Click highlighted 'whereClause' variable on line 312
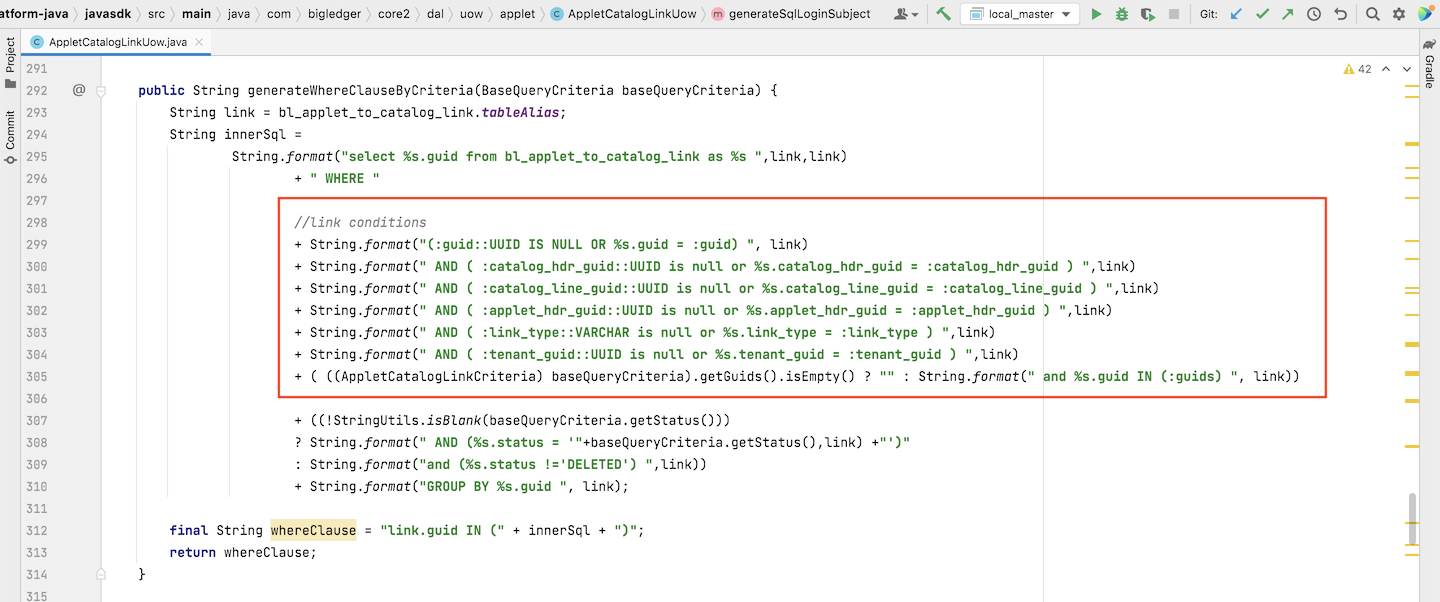This screenshot has height=602, width=1440. tap(313, 530)
